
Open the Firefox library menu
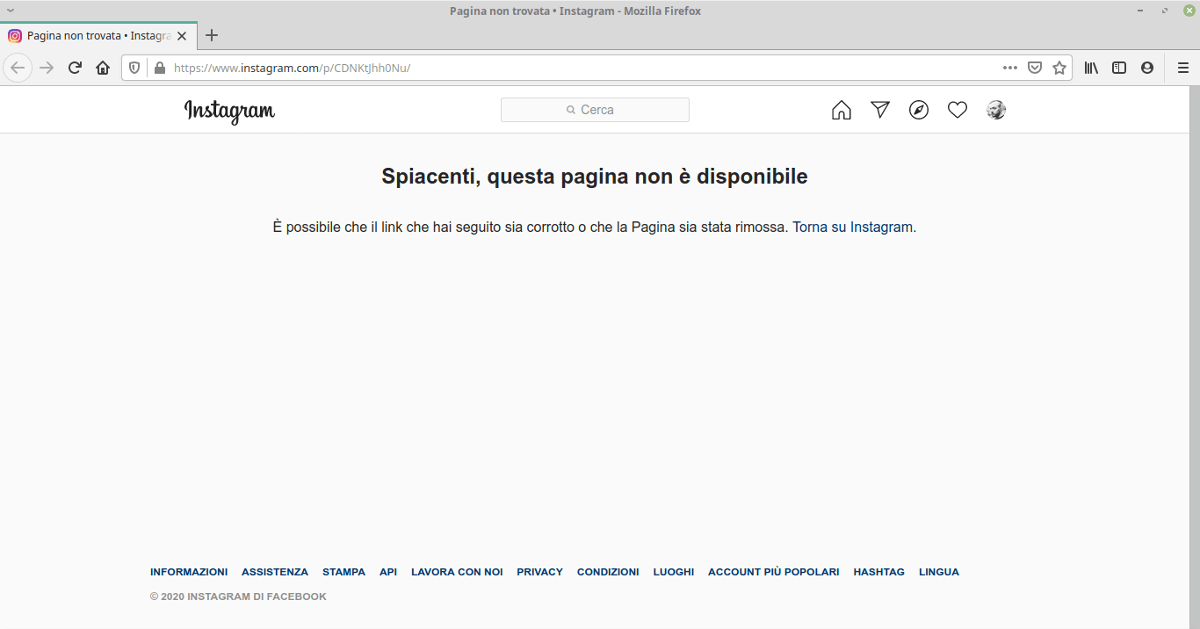tap(1092, 68)
